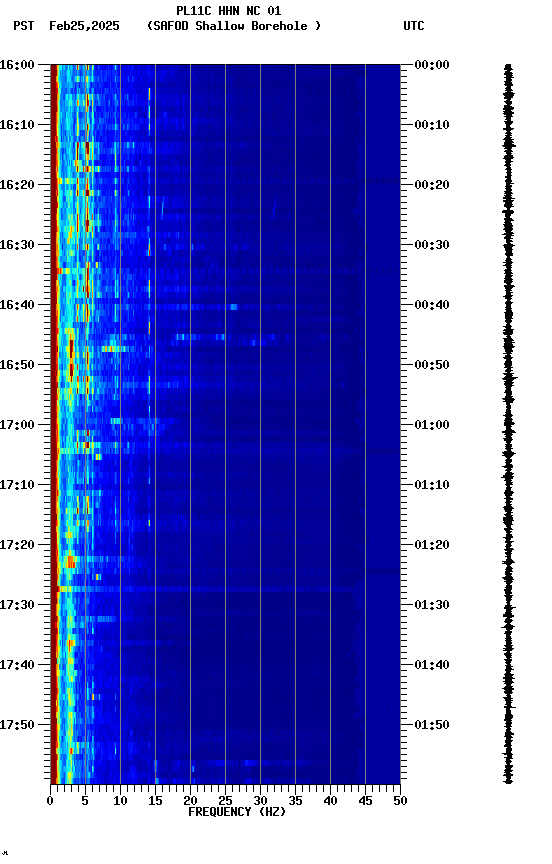This screenshot has width=552, height=864.
Task: Click the UTC timezone label
Action: click(414, 26)
